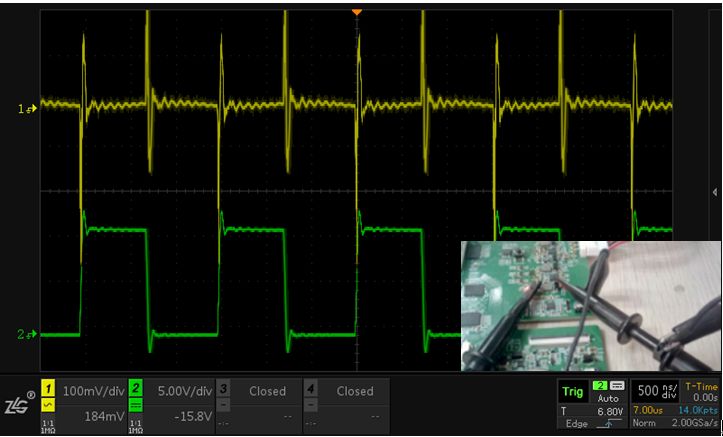Open the Trig menu
This screenshot has height=437, width=723.
[x=573, y=392]
